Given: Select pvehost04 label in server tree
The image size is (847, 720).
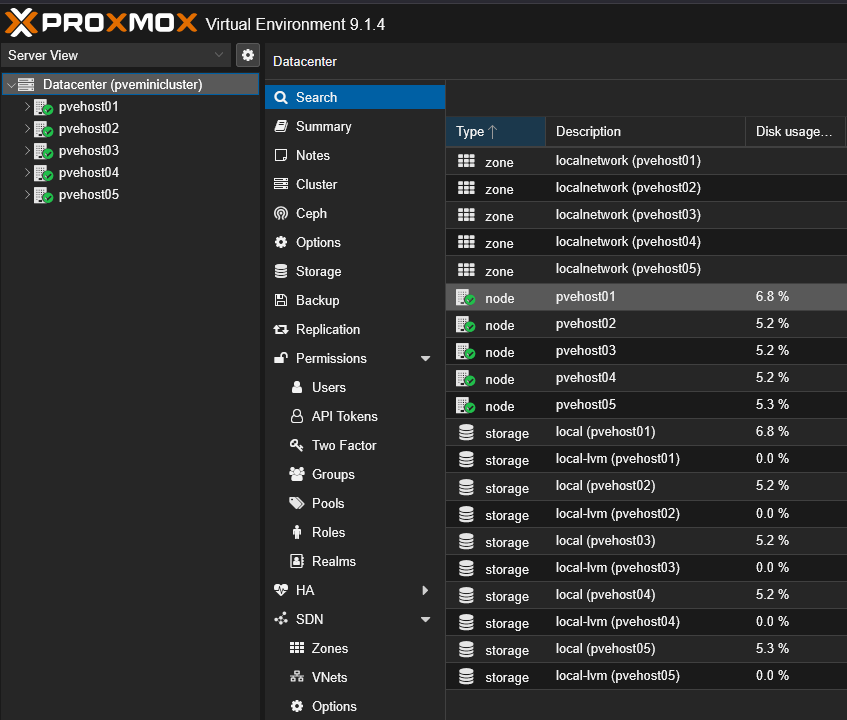Looking at the screenshot, I should tap(89, 173).
